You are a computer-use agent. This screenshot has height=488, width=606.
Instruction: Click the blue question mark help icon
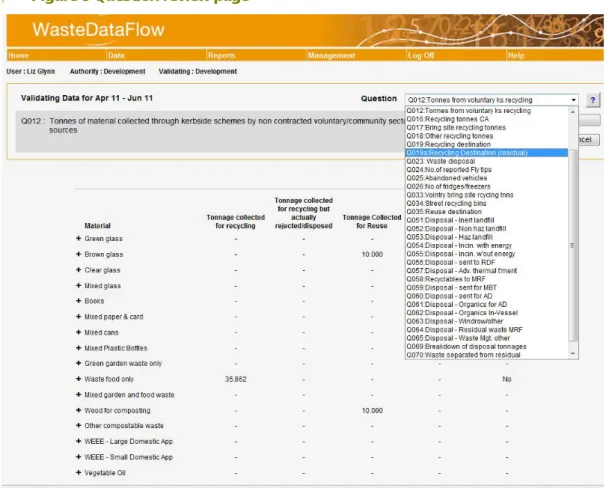click(592, 100)
